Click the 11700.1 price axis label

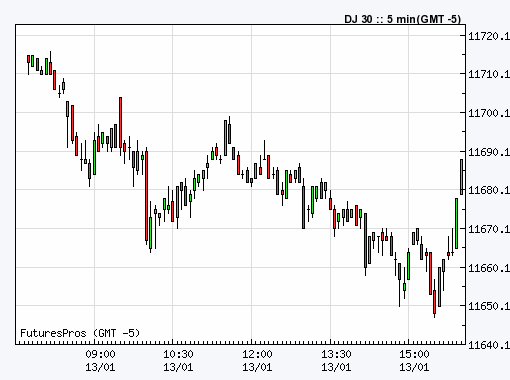click(x=489, y=113)
